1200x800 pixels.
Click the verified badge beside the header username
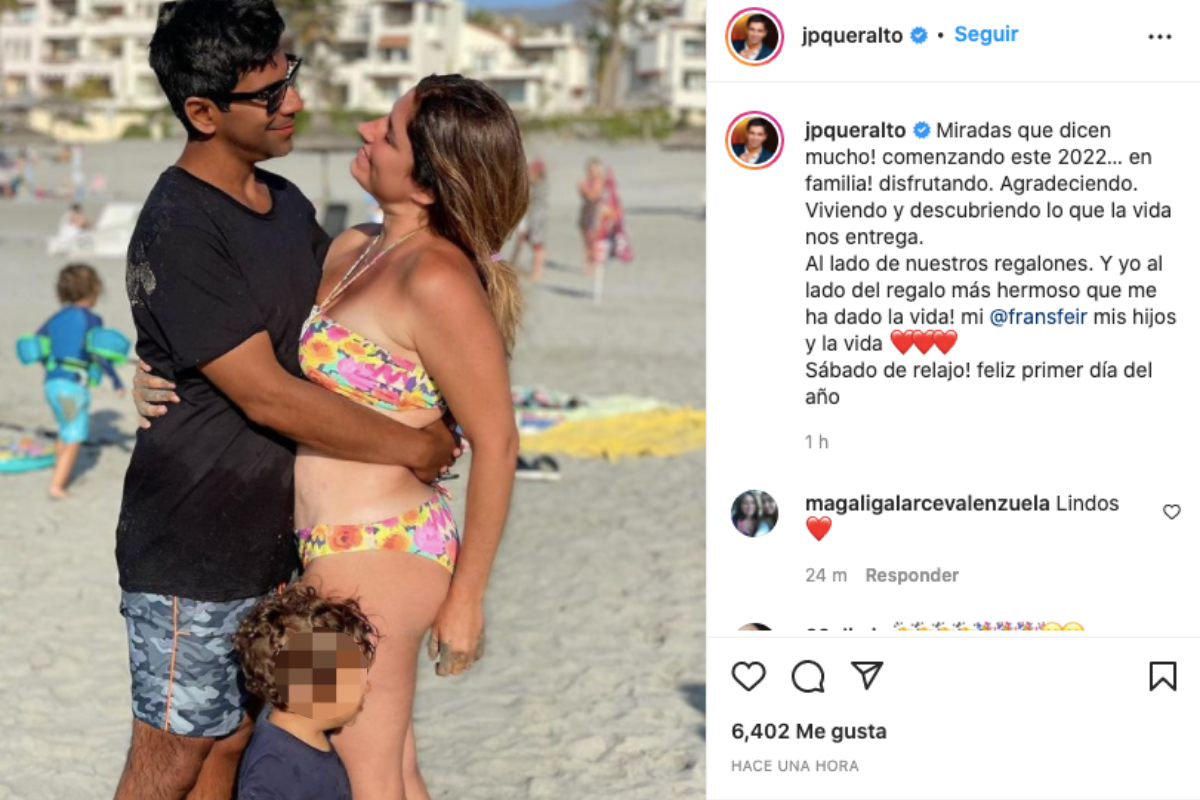[919, 36]
